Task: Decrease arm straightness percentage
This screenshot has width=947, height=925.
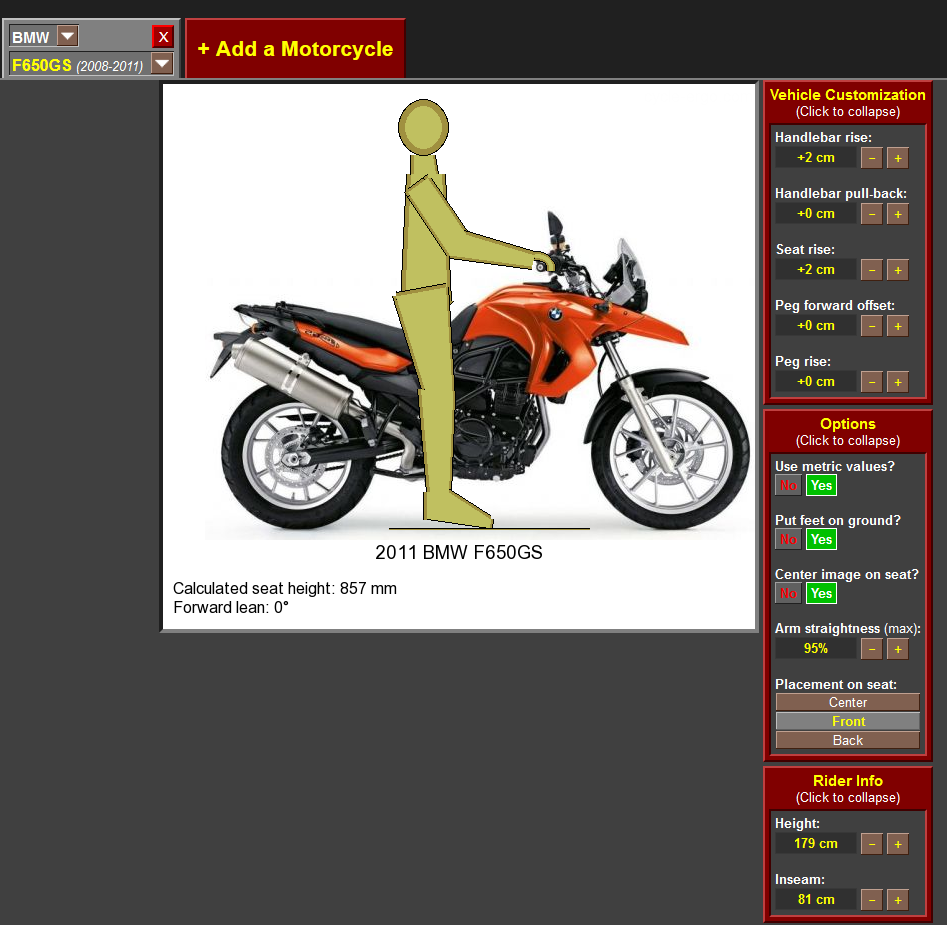Action: (871, 649)
